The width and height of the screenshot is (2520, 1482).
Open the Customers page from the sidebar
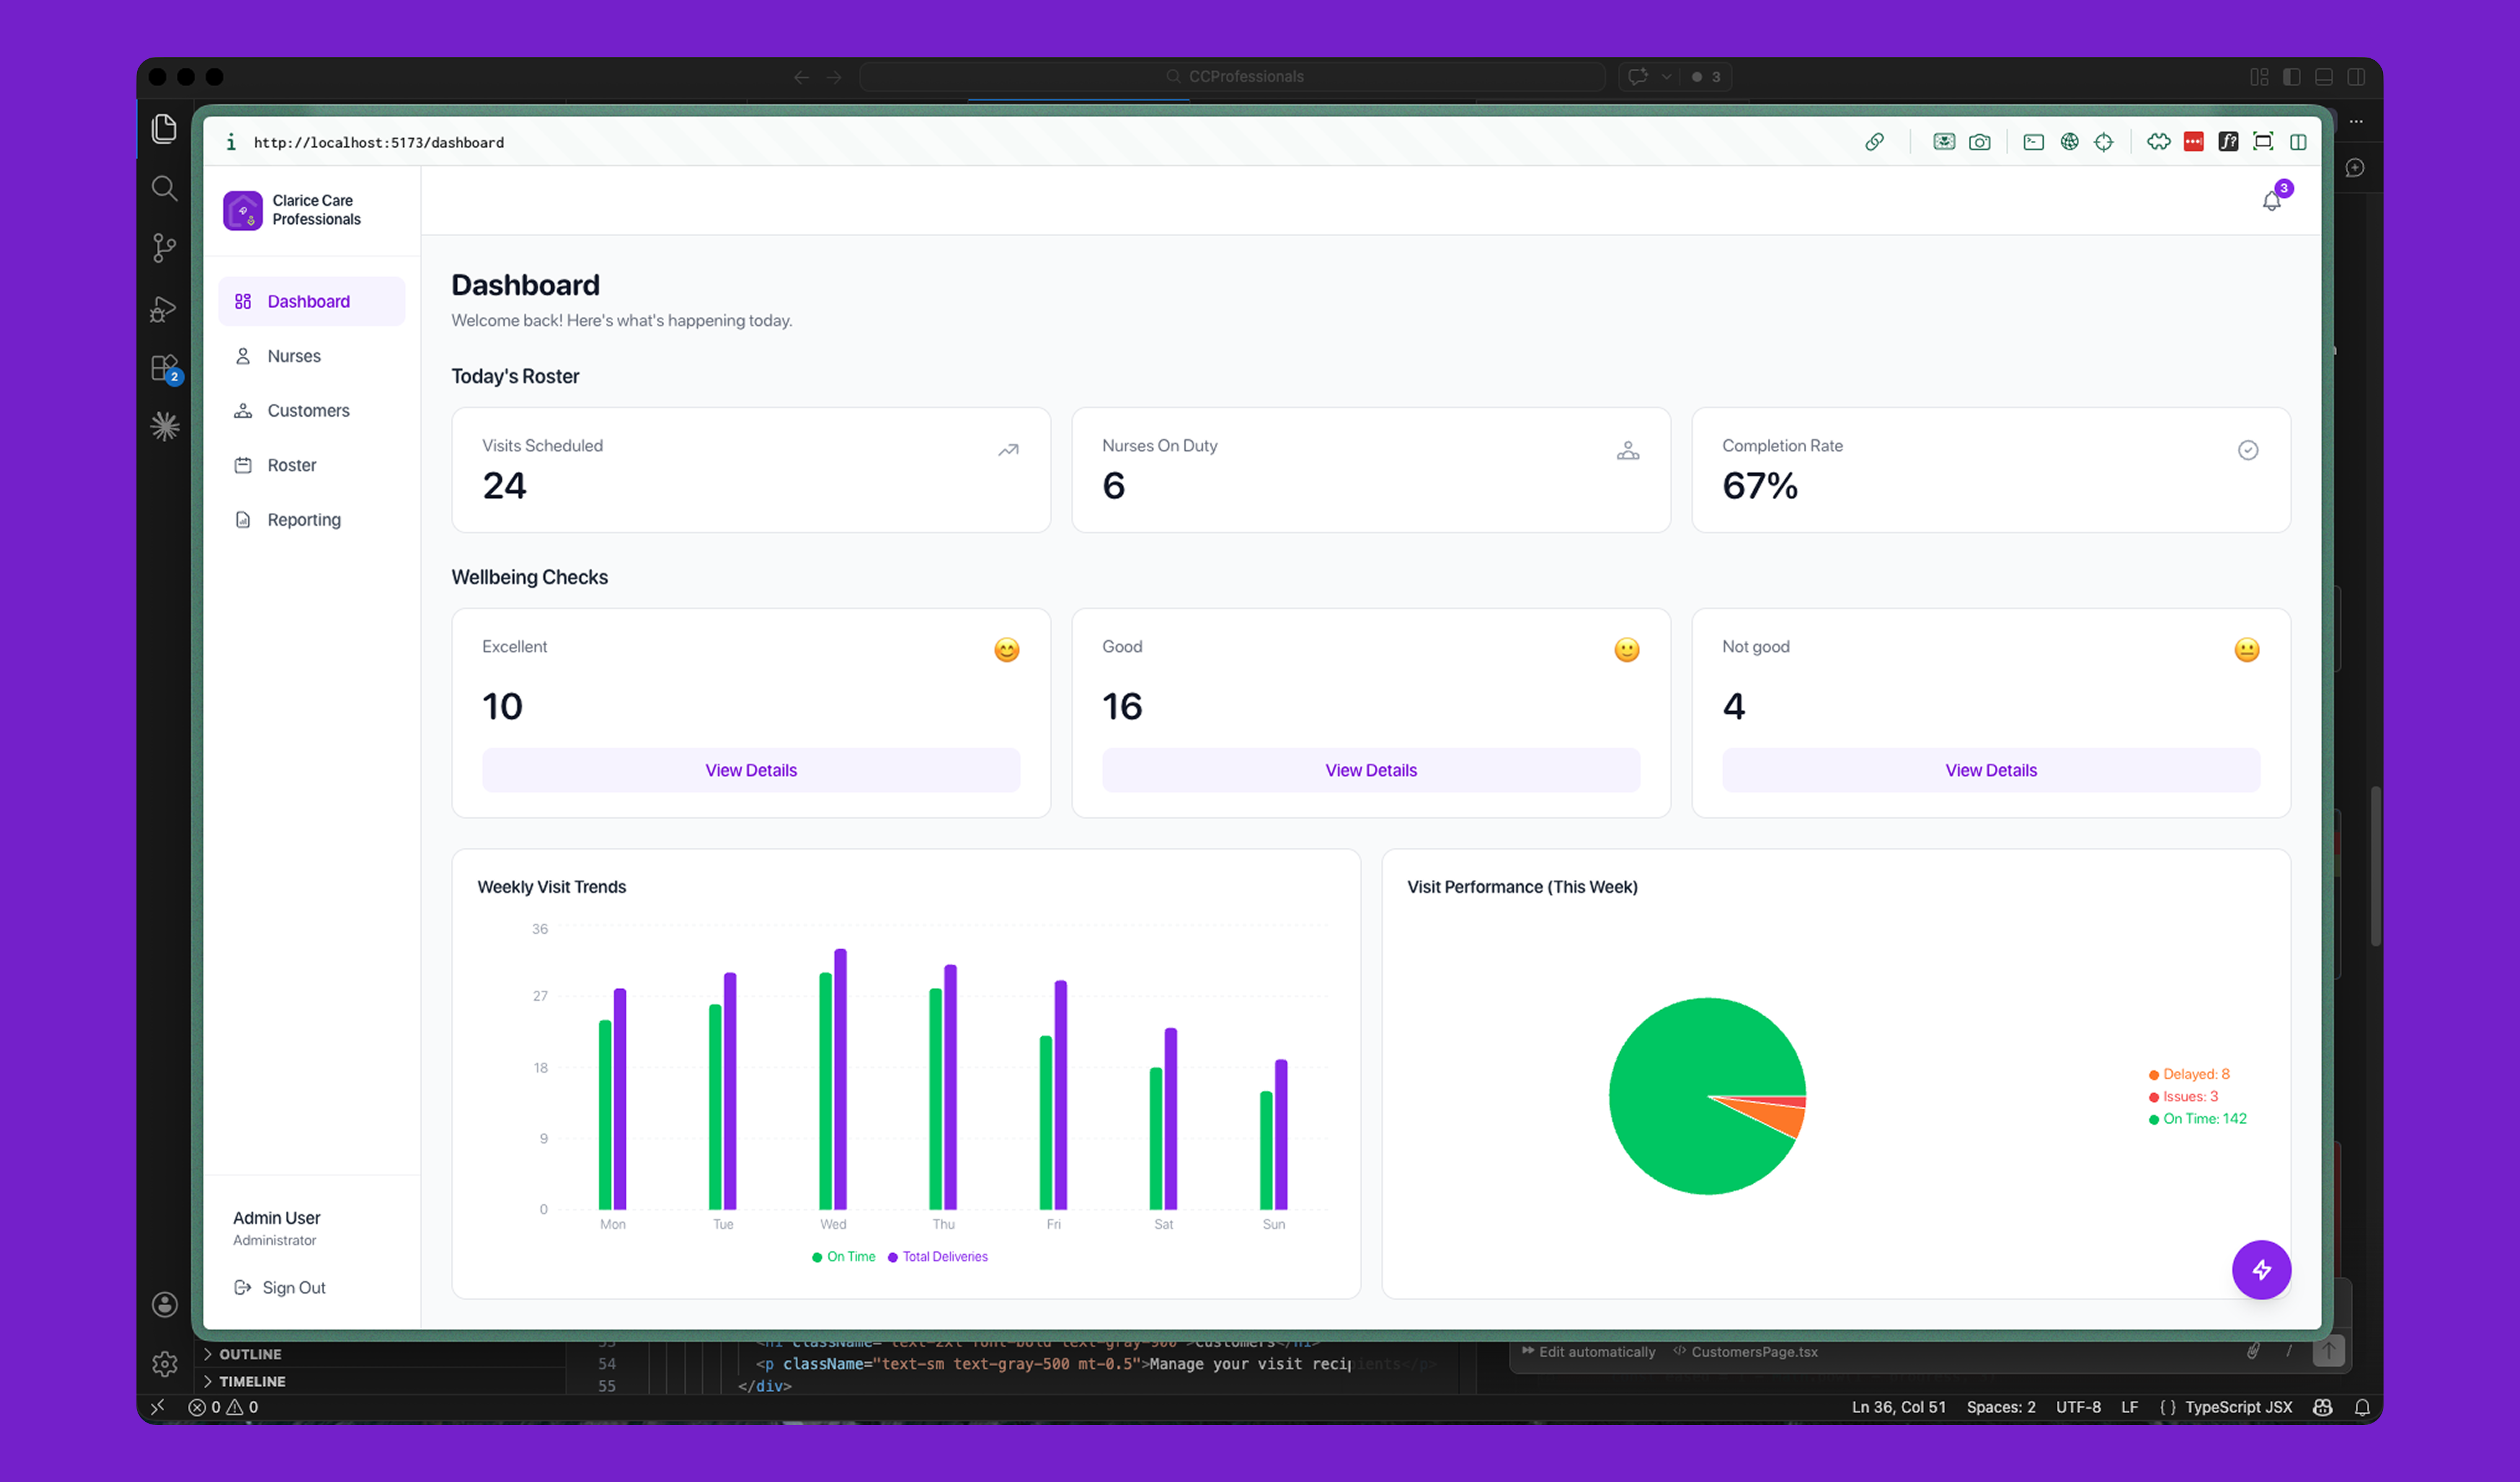click(307, 410)
